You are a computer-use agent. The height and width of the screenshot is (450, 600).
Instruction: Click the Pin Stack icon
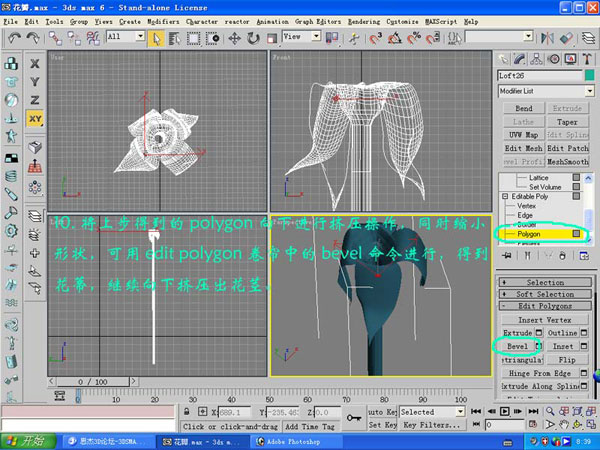tap(507, 255)
